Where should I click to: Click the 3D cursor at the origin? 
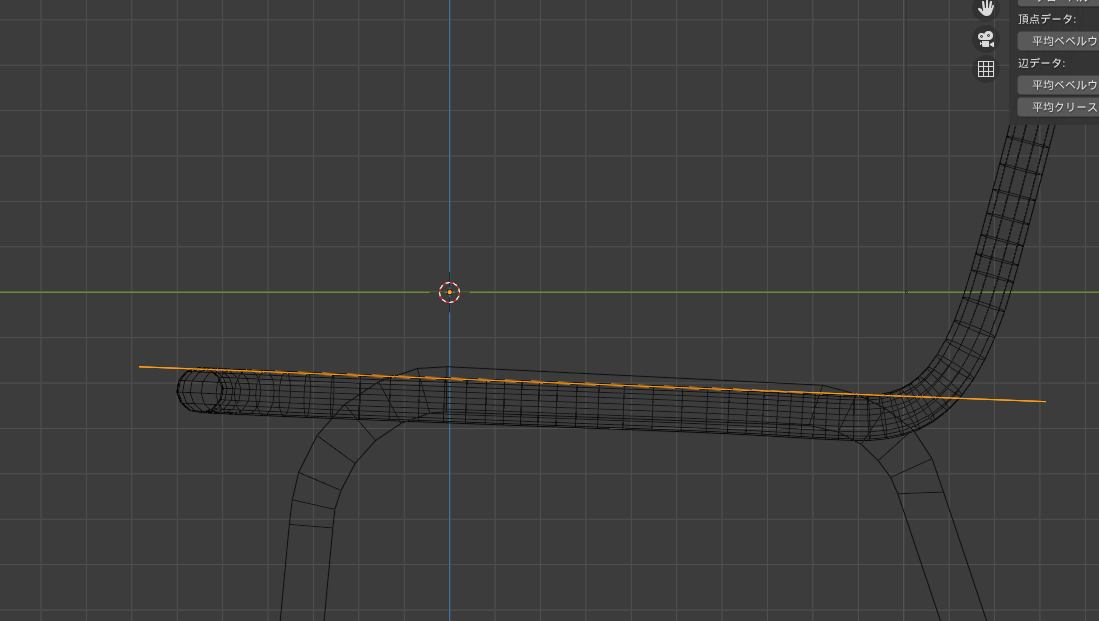coord(449,292)
